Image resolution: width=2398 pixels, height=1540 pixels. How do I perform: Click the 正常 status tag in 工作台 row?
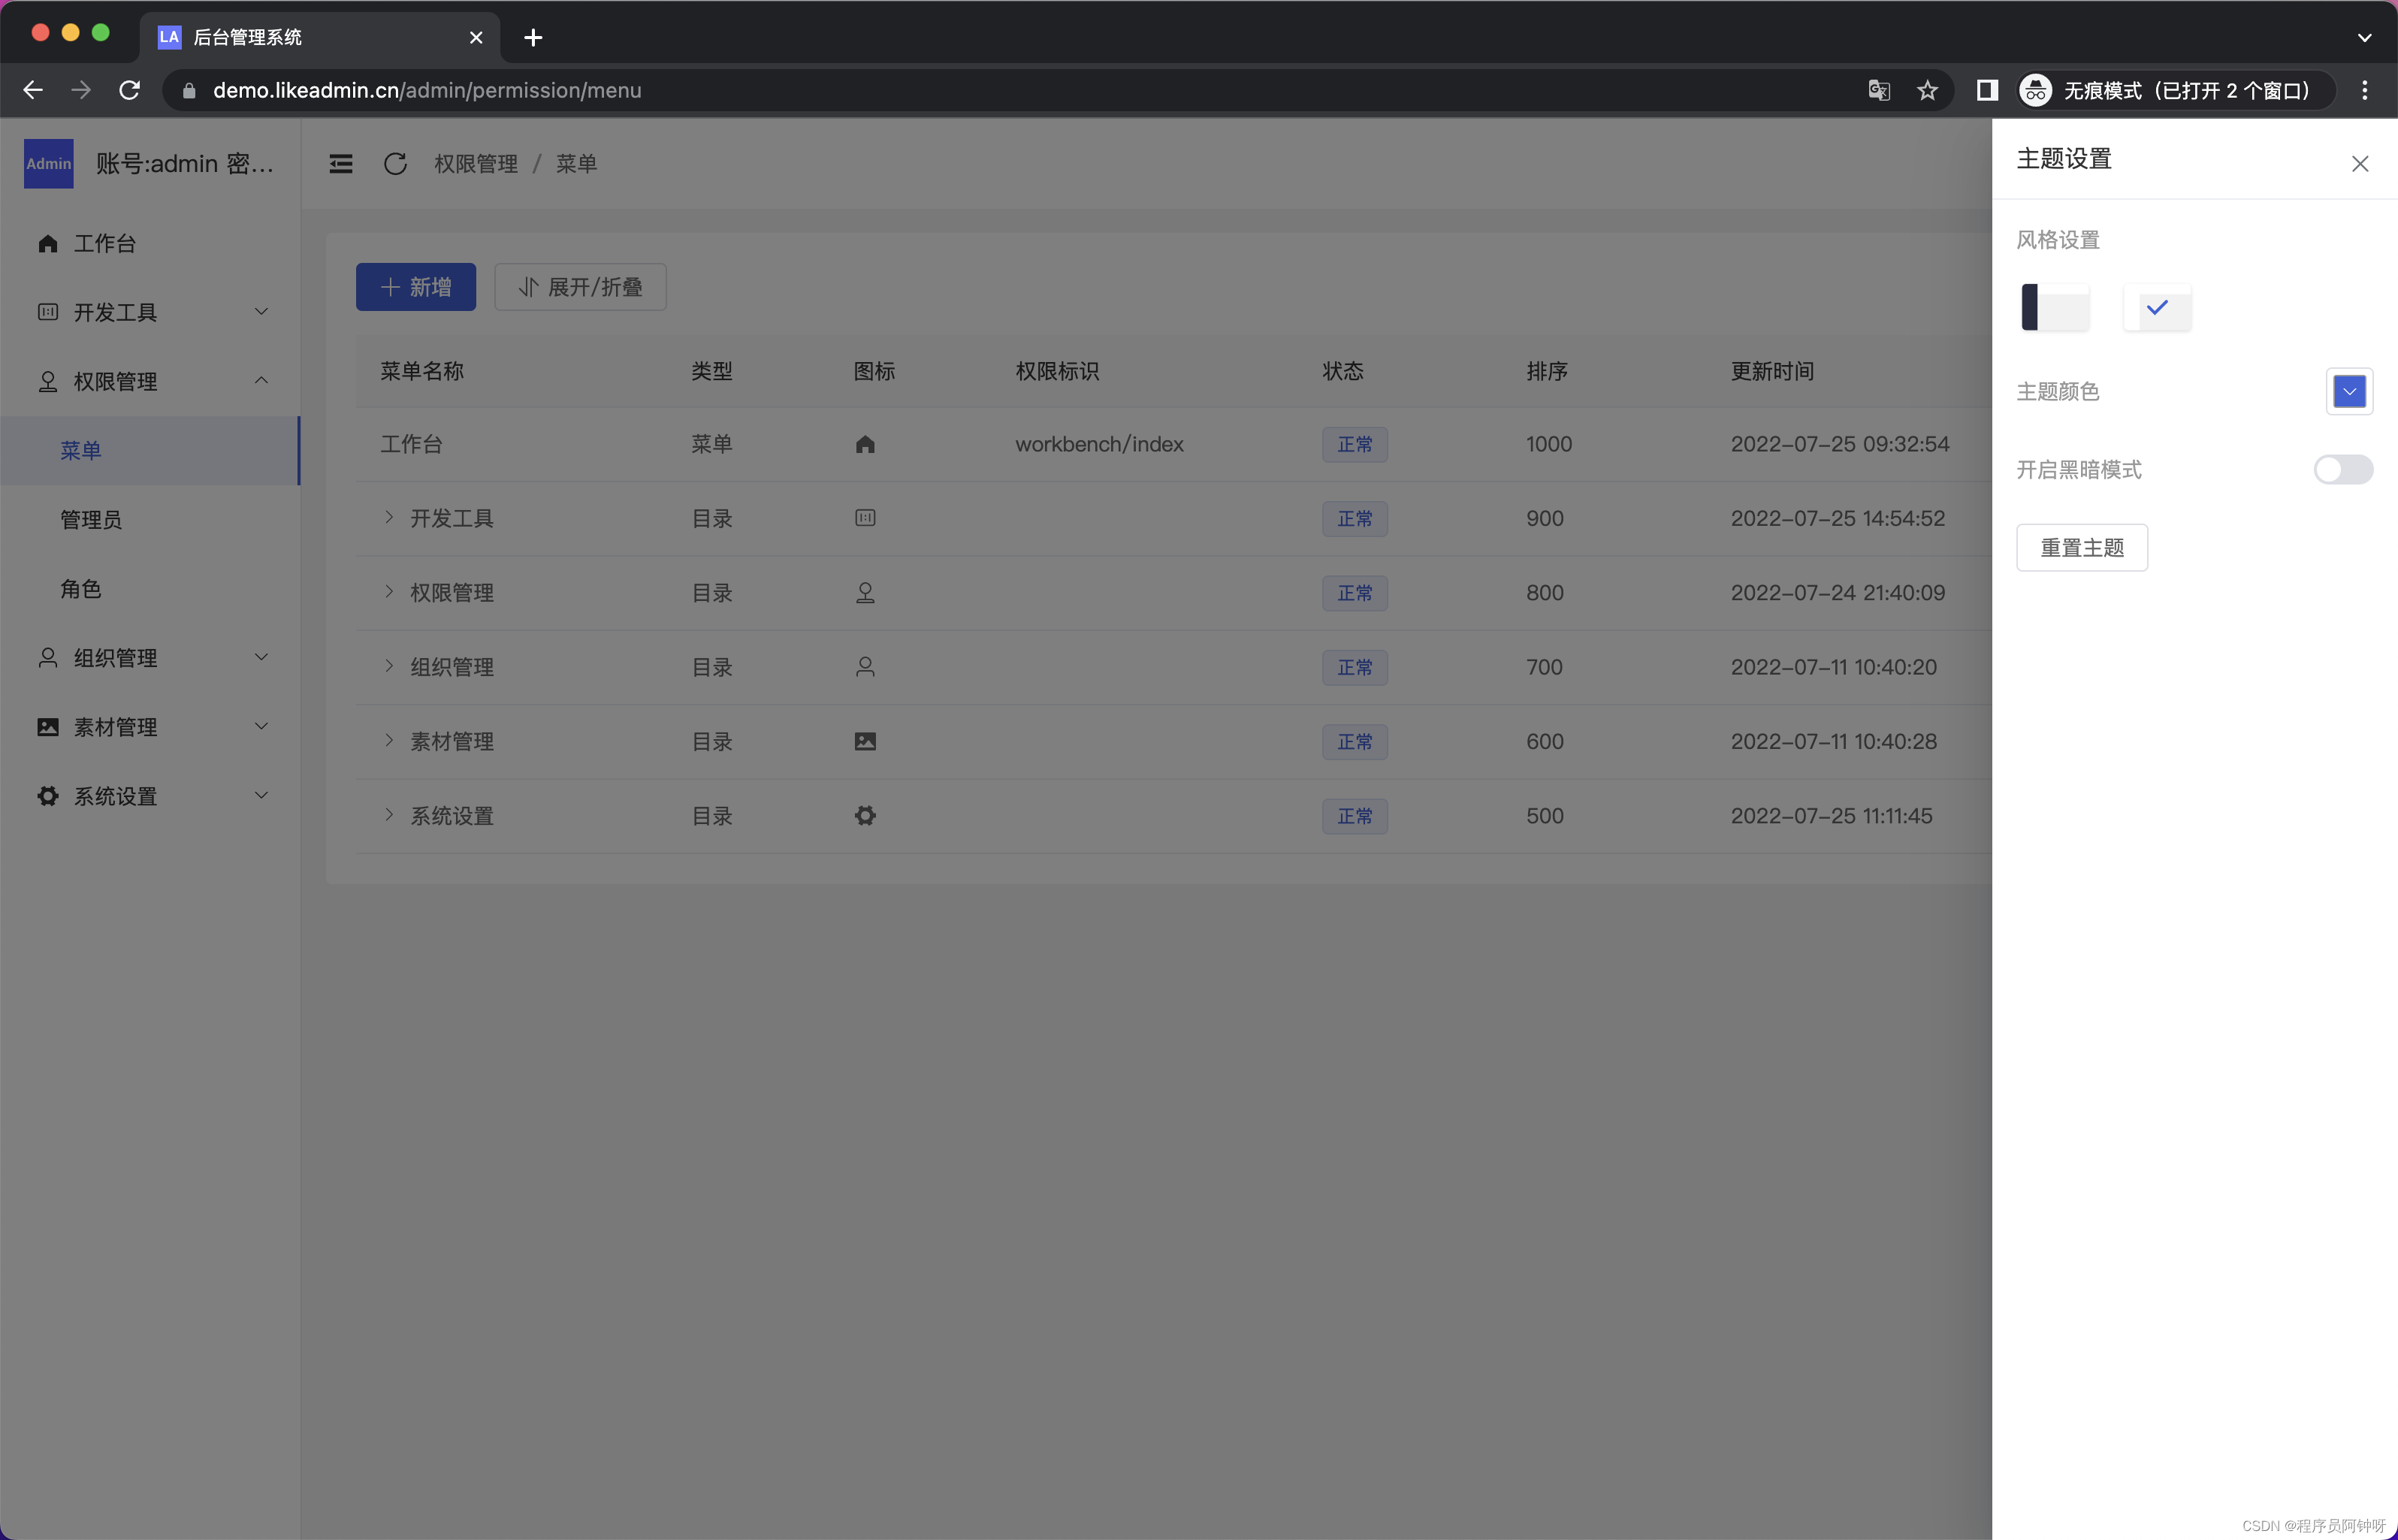(1354, 444)
